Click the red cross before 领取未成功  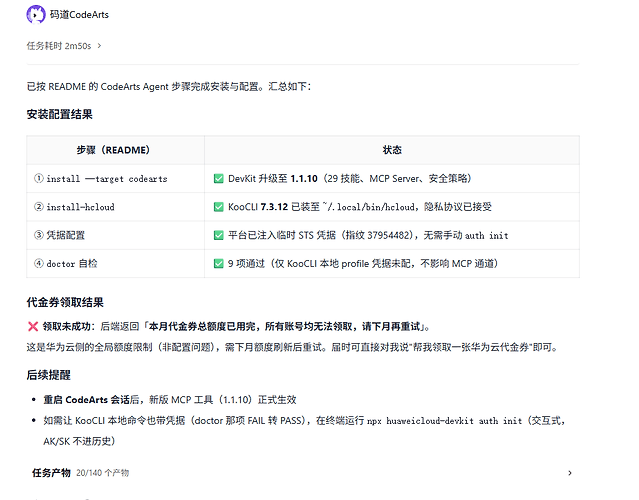[33, 326]
